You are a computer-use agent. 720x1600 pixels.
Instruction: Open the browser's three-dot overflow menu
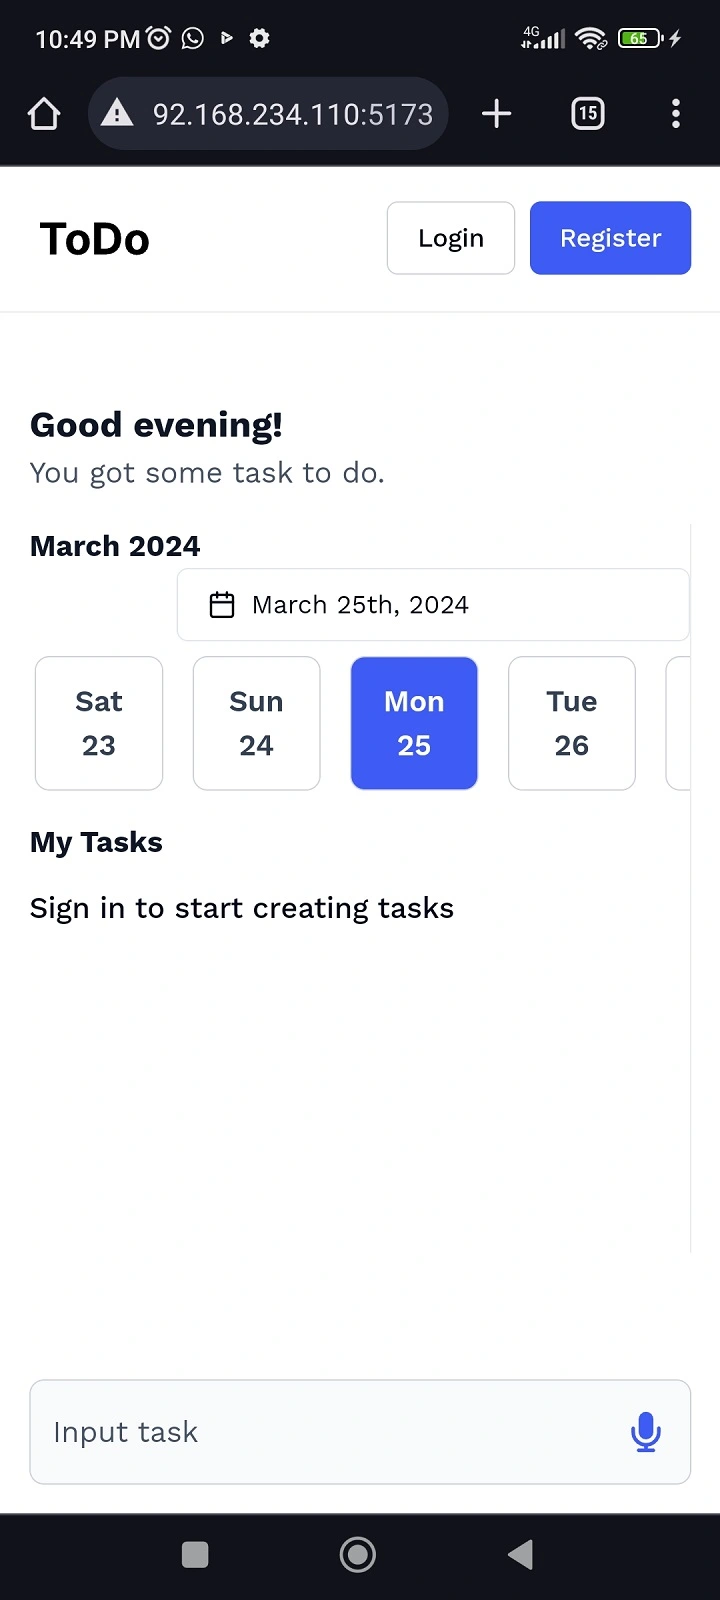pos(676,113)
